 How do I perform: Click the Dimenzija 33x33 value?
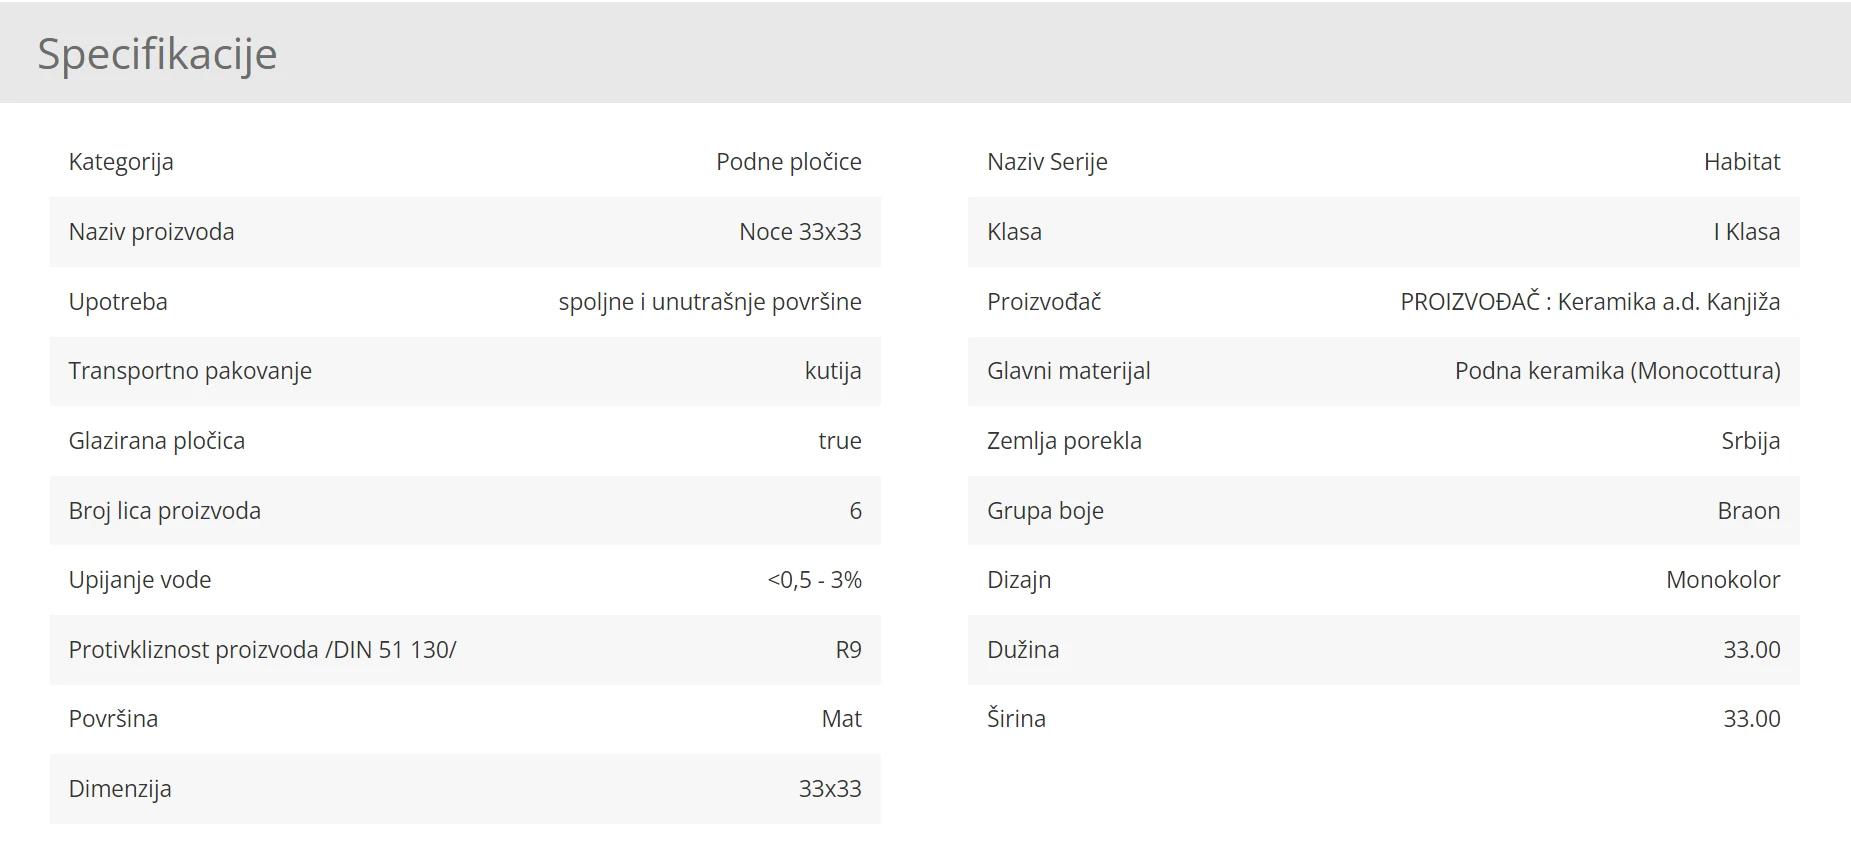click(x=830, y=789)
